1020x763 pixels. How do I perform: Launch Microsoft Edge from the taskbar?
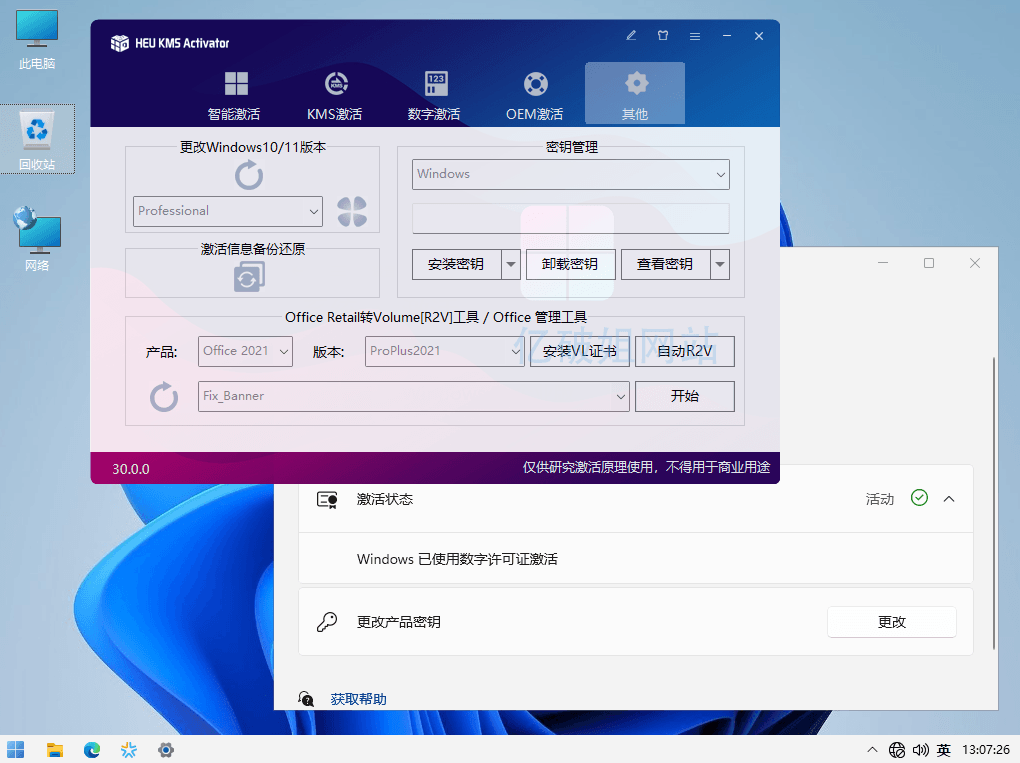click(92, 749)
